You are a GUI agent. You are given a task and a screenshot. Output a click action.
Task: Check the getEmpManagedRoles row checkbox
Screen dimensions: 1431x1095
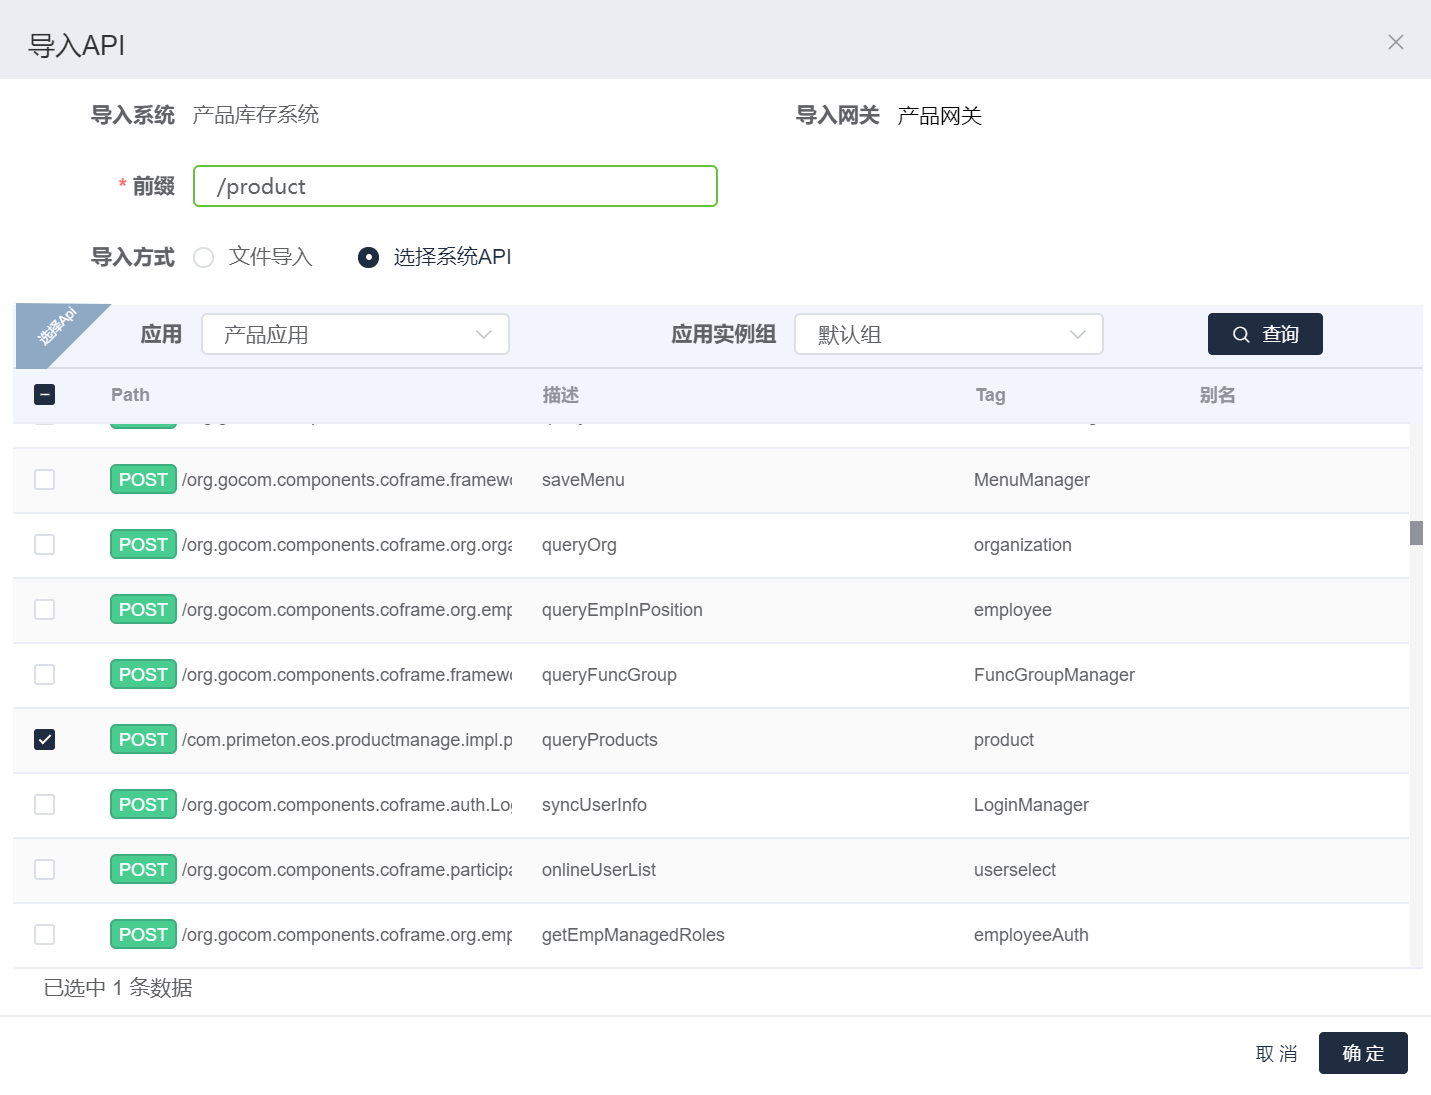(x=45, y=935)
